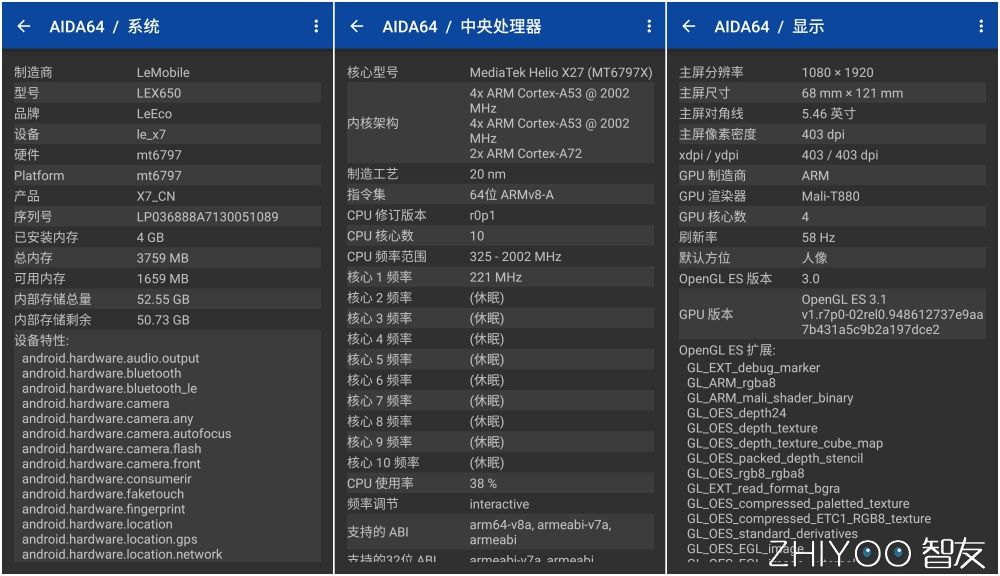Select 主屏分辨率 1080 × 1920 row

[x=832, y=72]
